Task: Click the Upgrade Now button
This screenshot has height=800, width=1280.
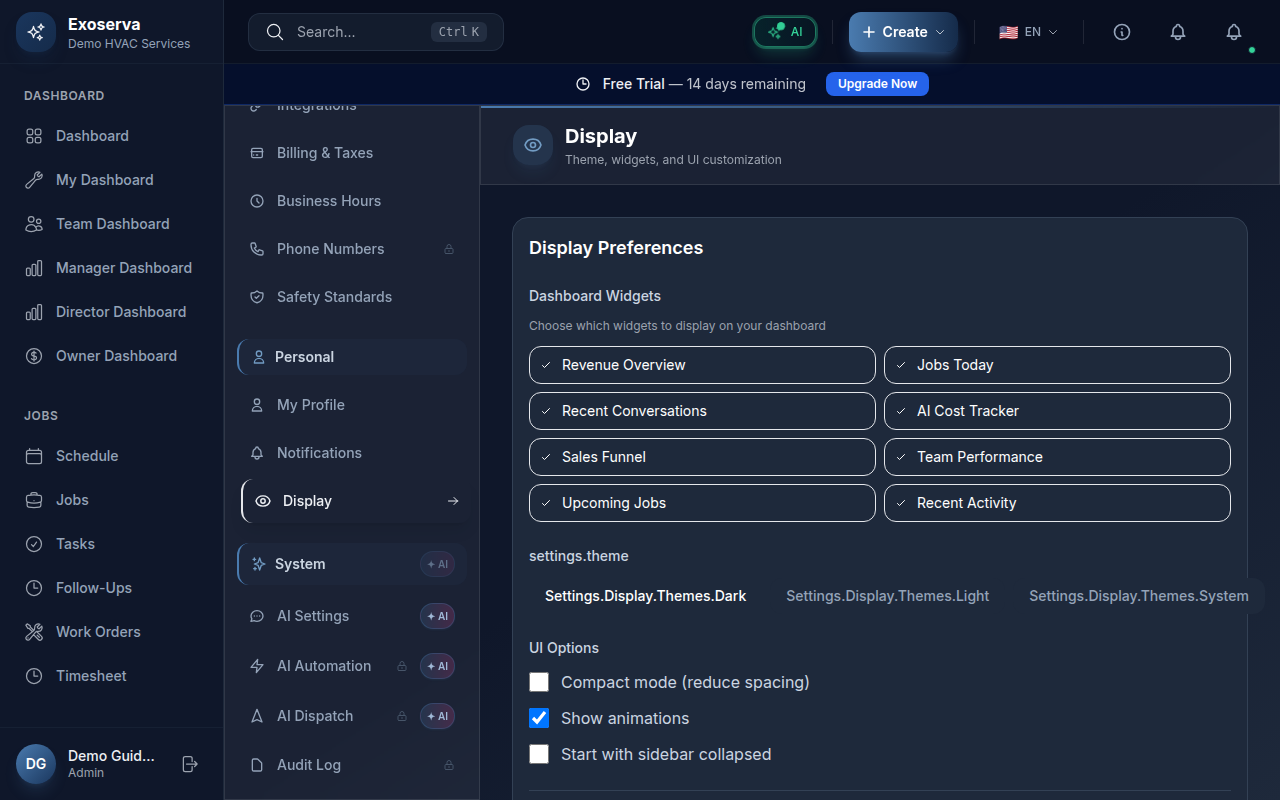Action: [877, 84]
